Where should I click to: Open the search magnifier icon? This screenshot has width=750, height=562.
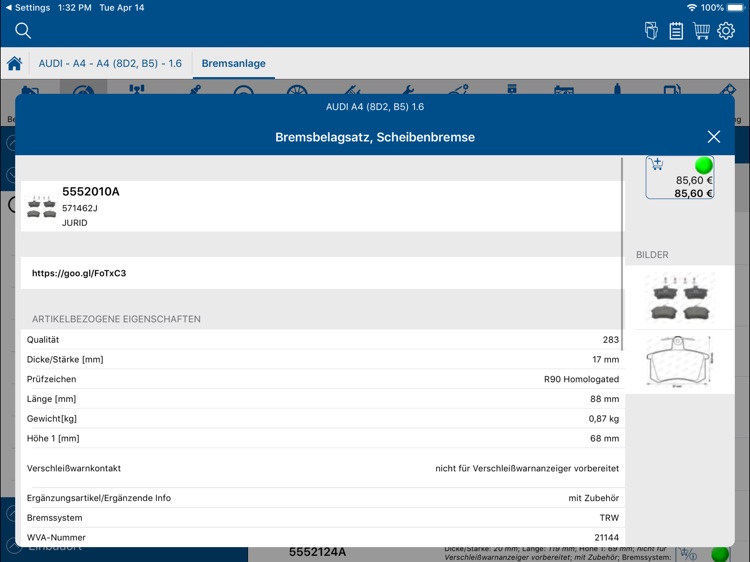point(22,31)
